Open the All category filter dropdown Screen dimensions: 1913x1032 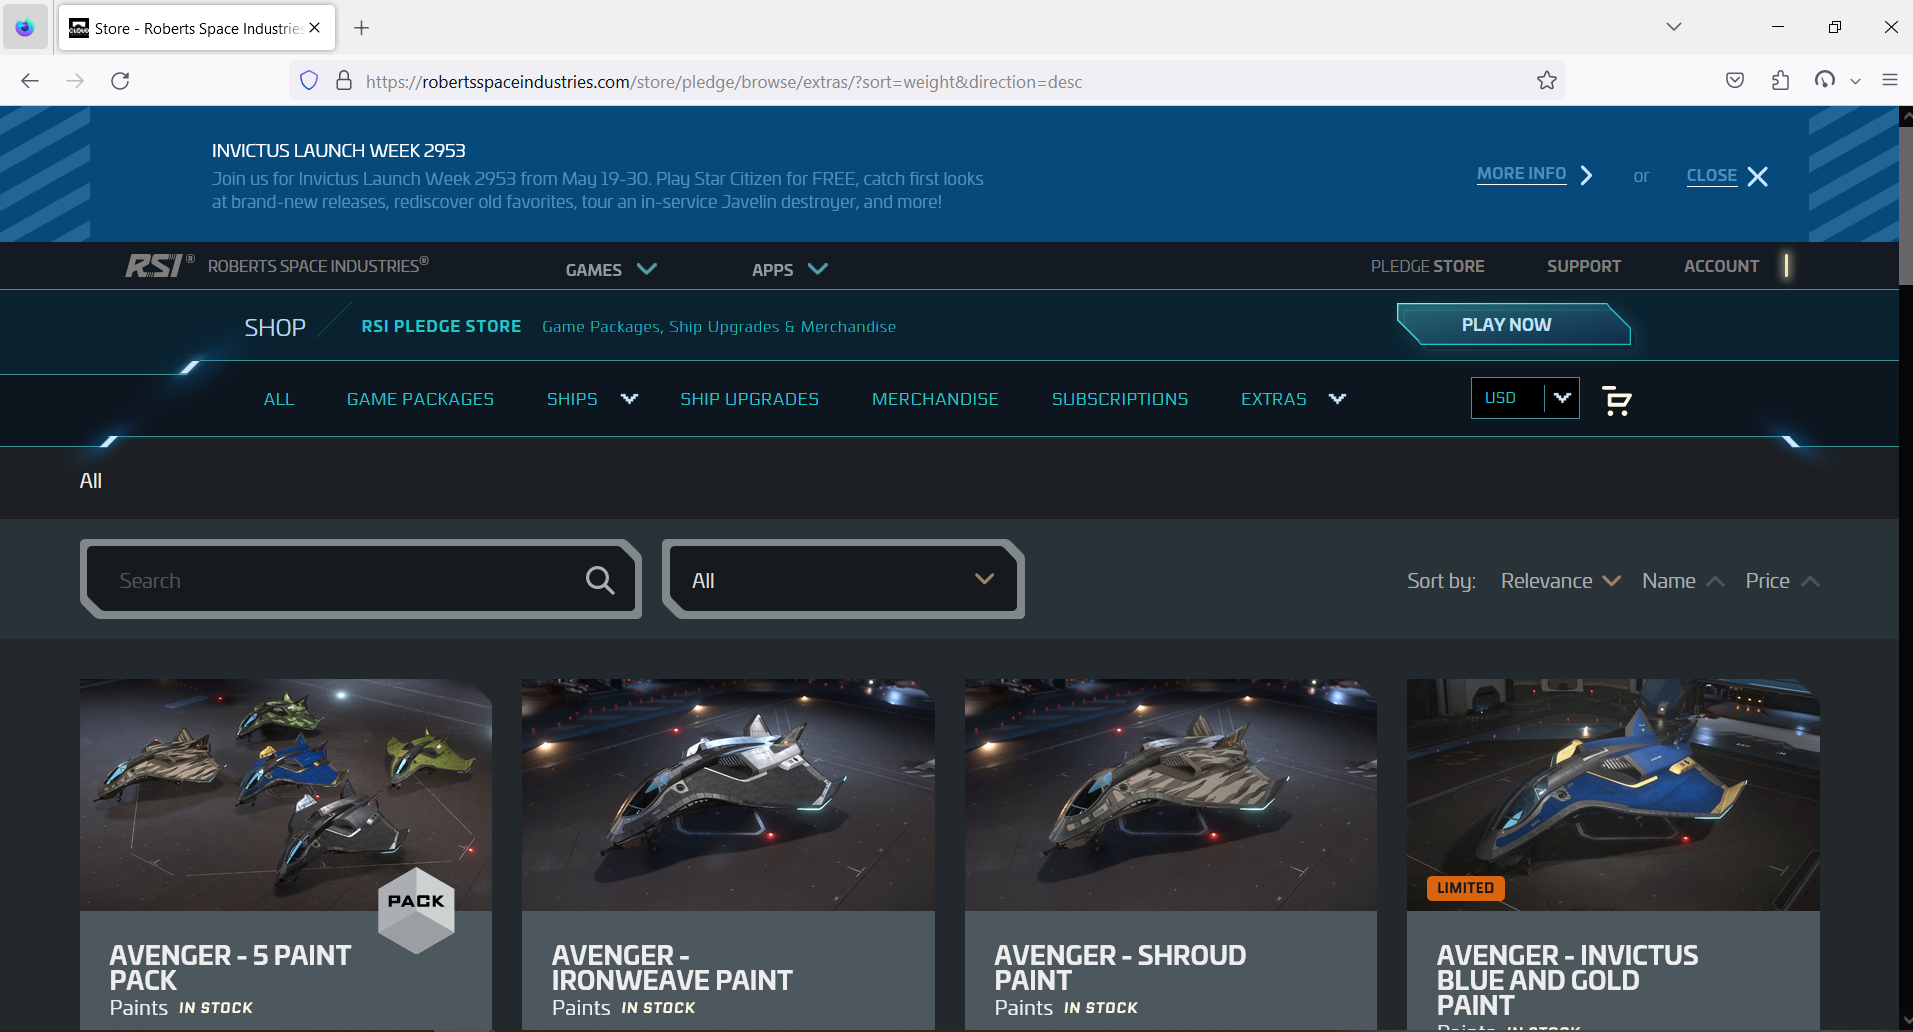tap(841, 579)
